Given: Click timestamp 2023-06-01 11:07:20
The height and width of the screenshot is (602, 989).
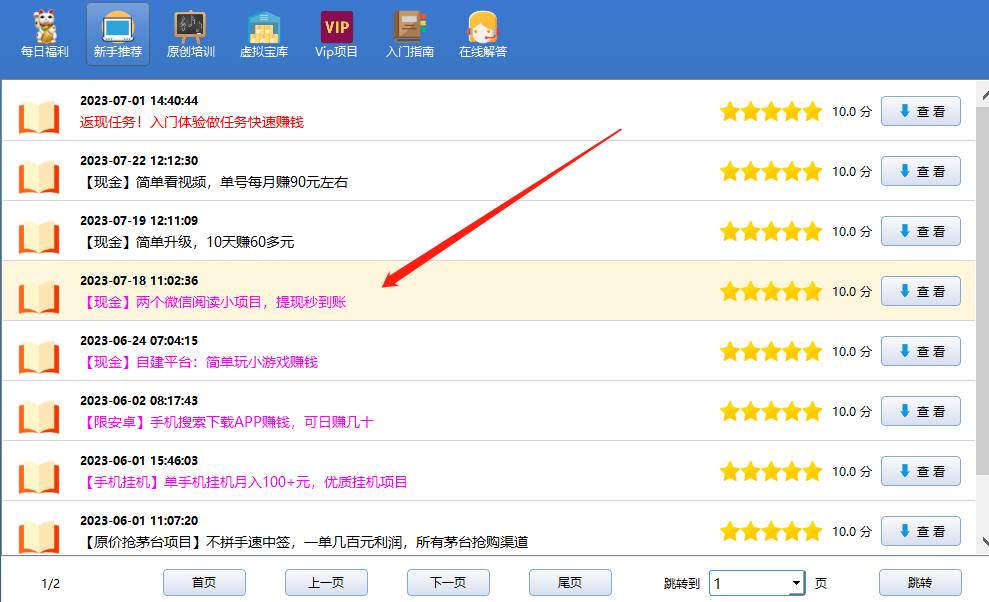Looking at the screenshot, I should (139, 520).
